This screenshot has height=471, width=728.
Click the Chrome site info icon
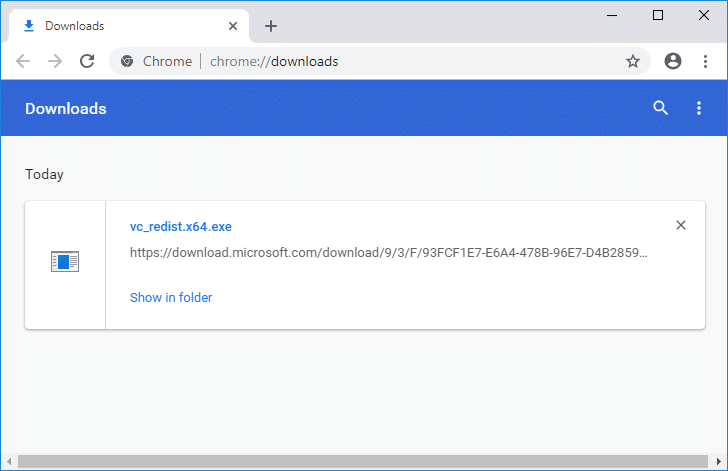(127, 61)
